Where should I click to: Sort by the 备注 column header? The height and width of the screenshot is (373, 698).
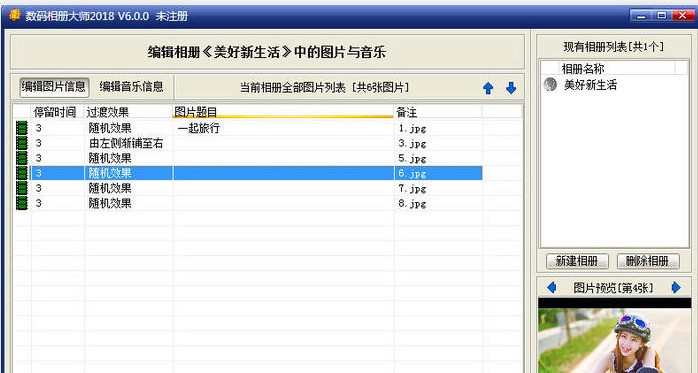click(438, 112)
